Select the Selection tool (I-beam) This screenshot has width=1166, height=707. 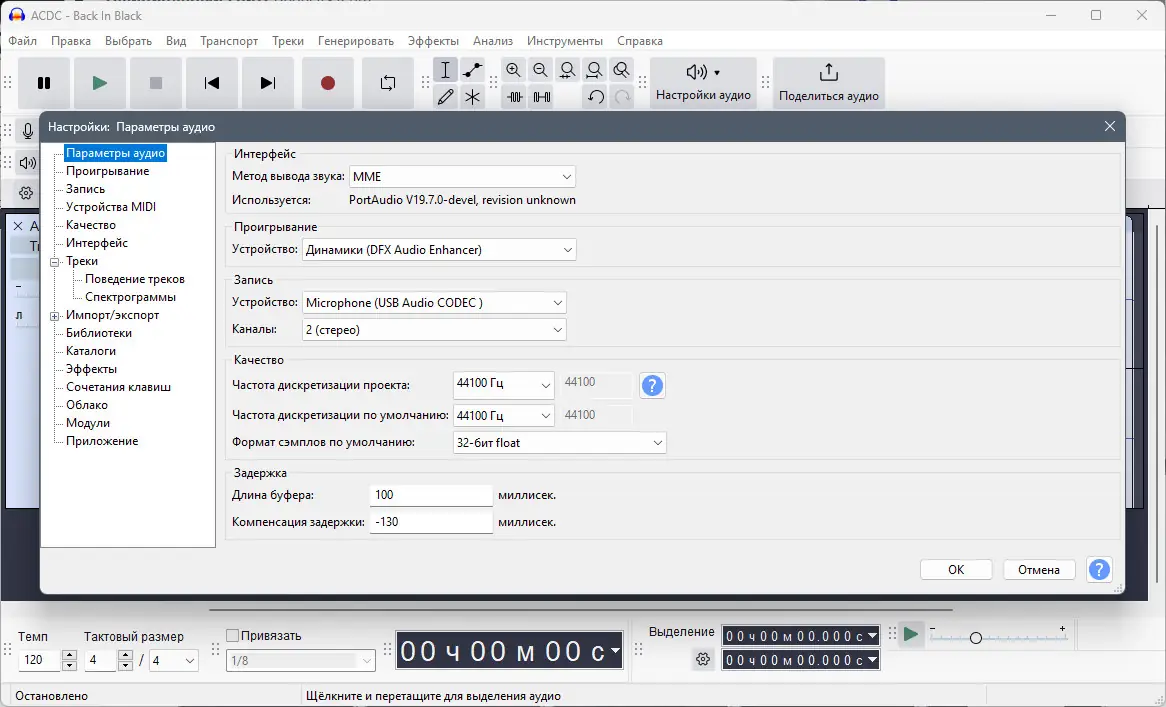click(445, 70)
